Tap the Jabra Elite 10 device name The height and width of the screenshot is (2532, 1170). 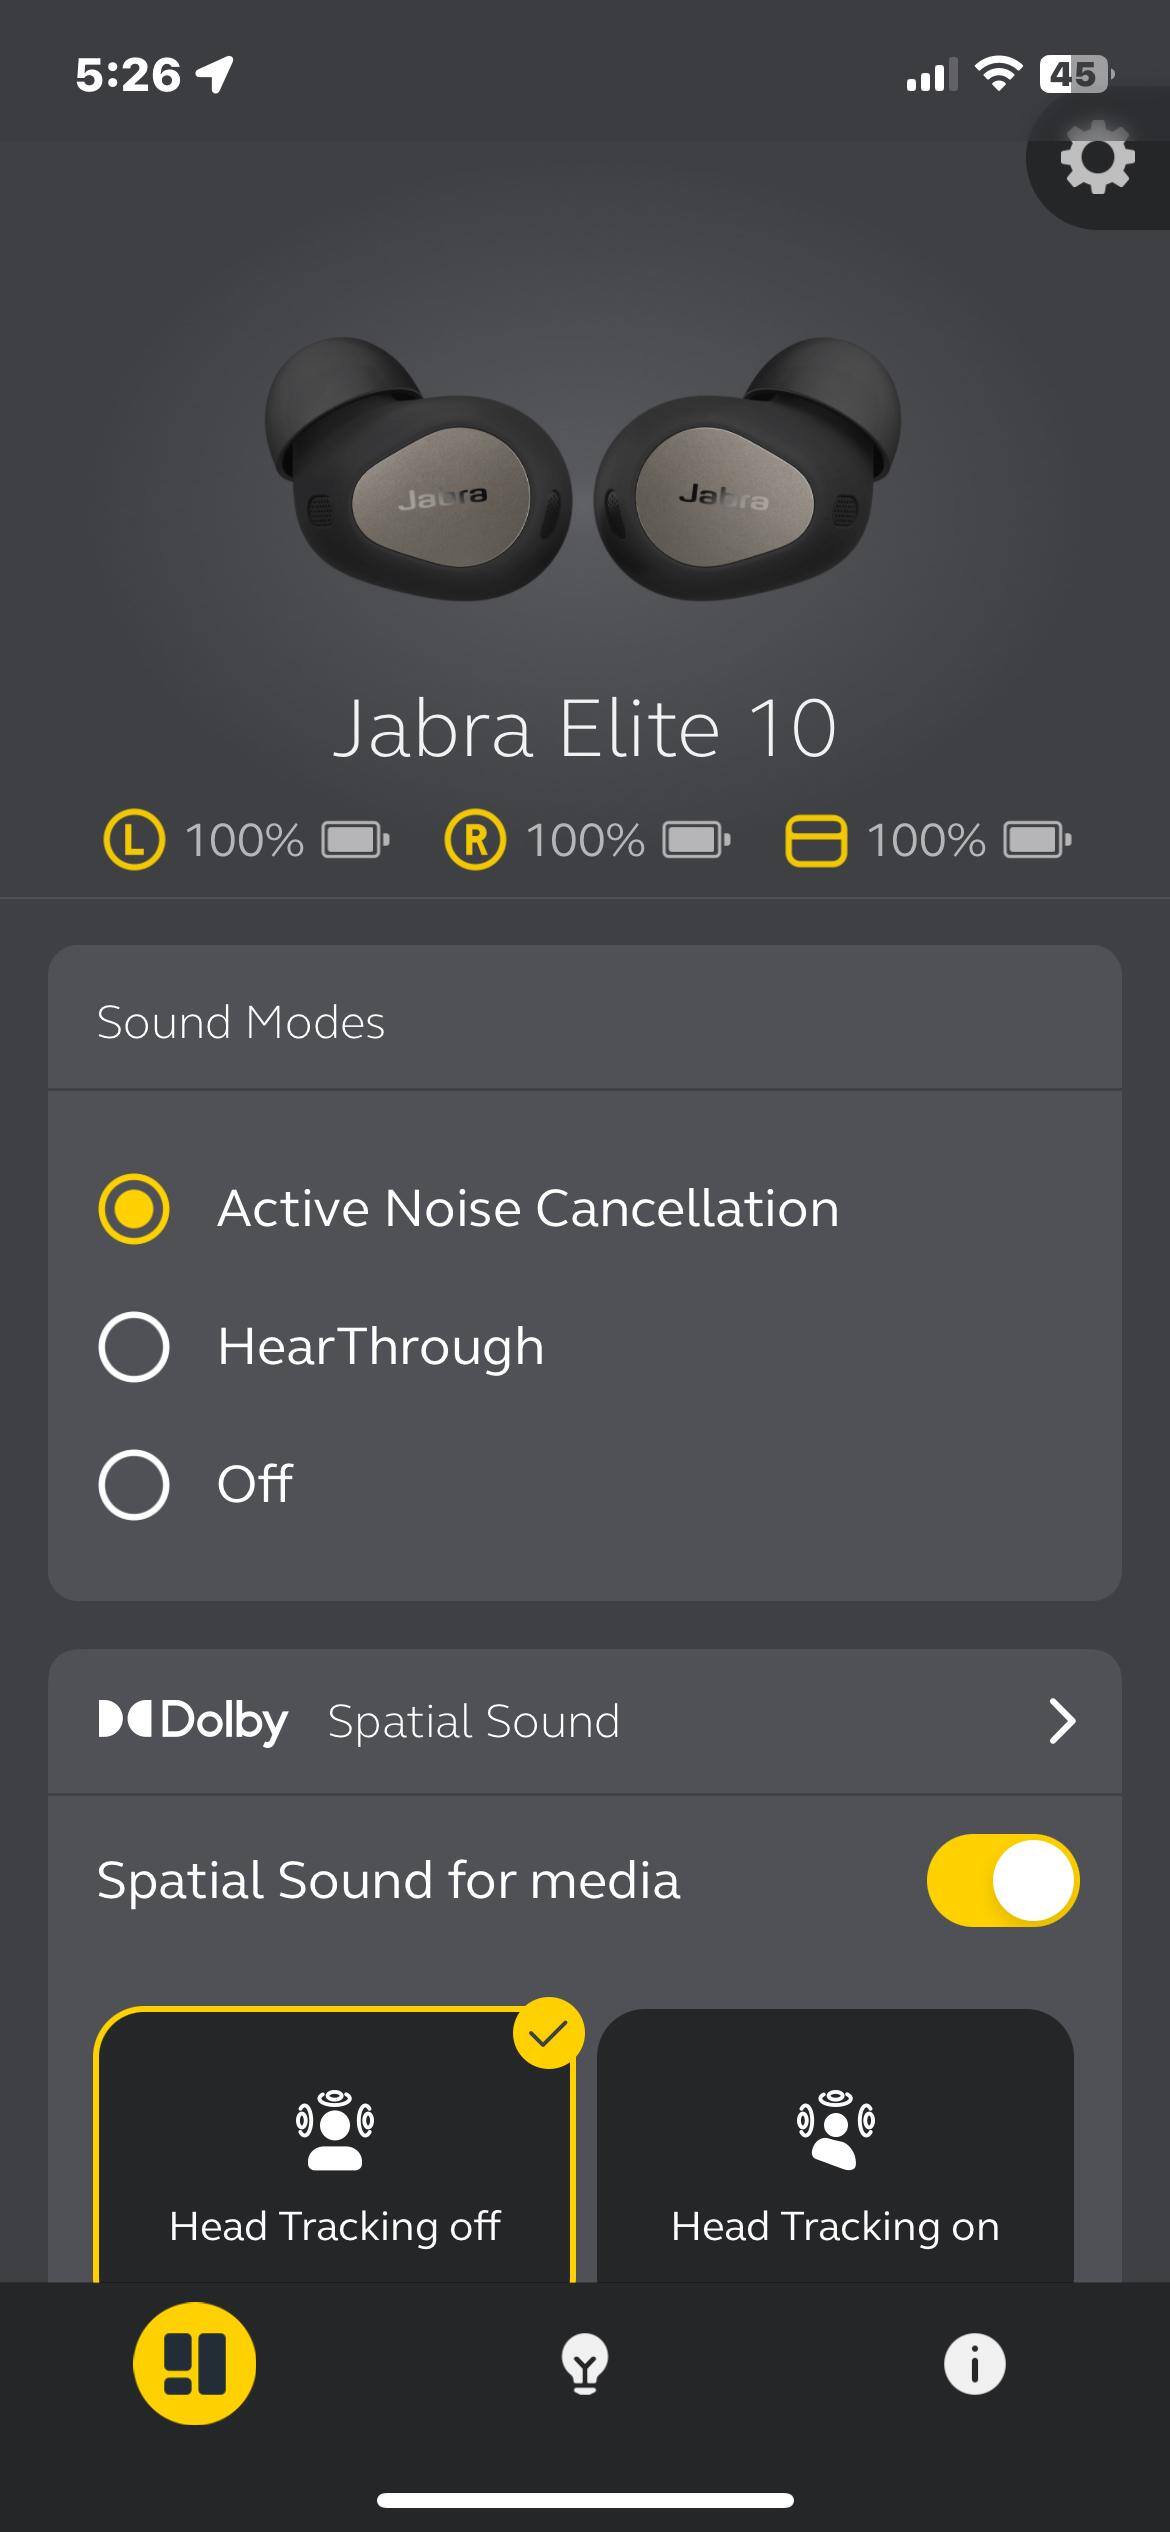(584, 728)
